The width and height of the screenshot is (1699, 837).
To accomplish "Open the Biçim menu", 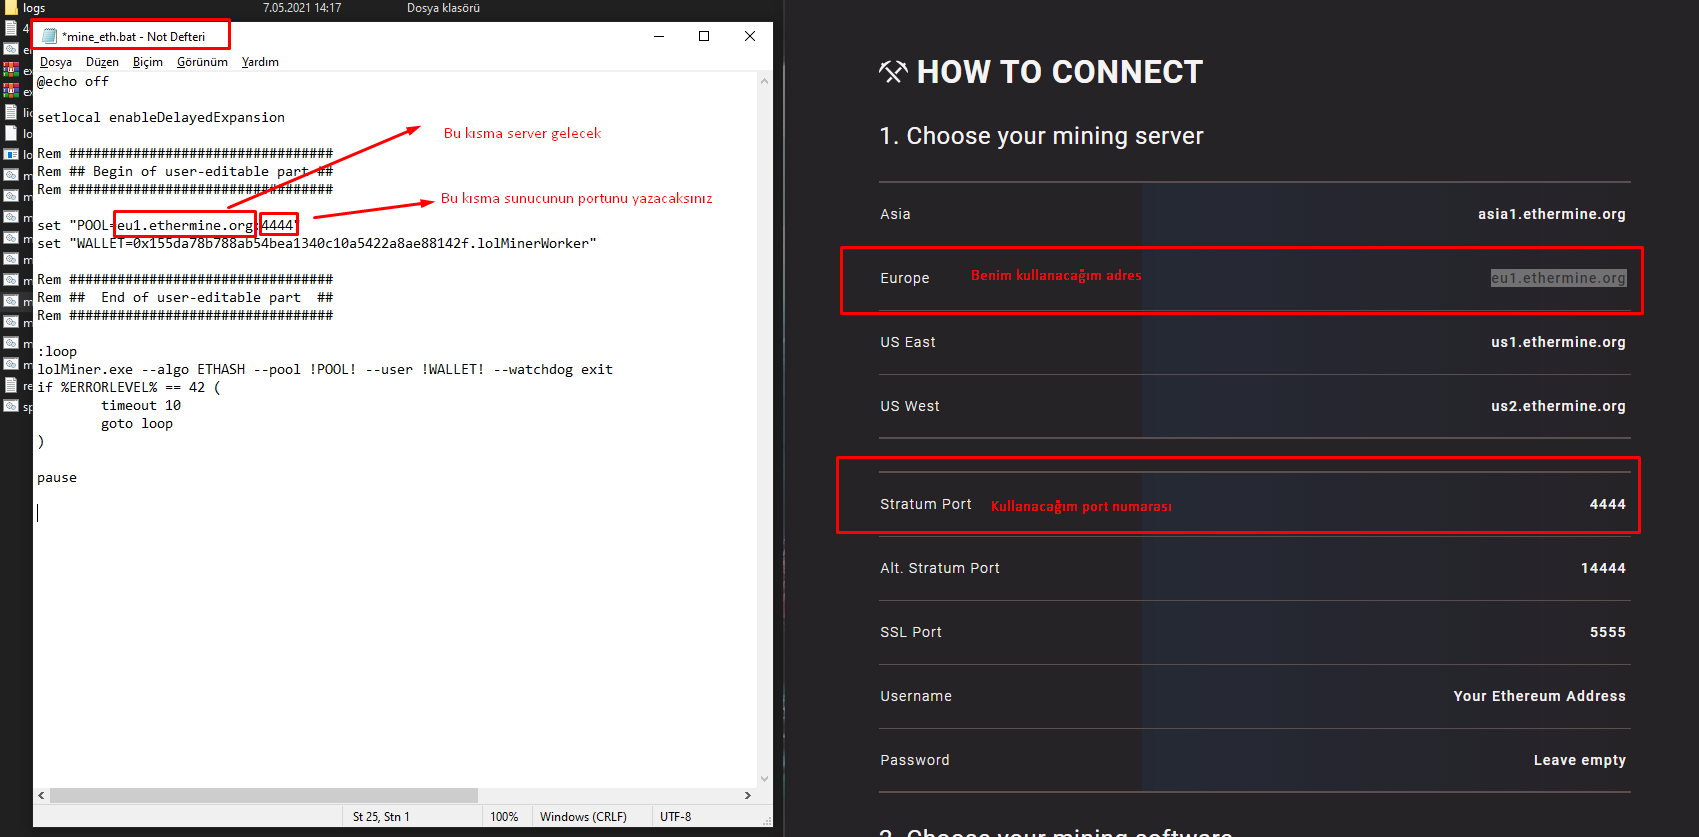I will pyautogui.click(x=148, y=62).
